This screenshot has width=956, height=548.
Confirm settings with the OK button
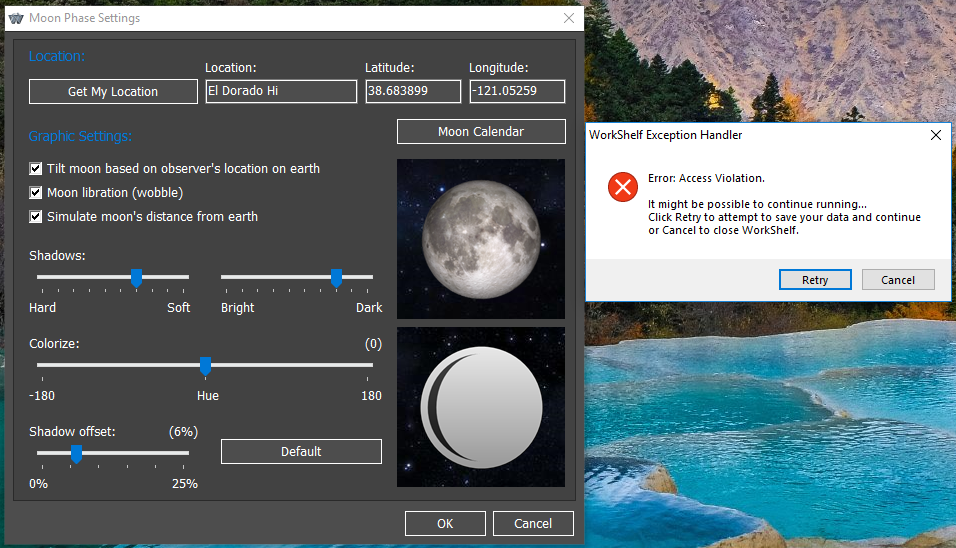coord(445,523)
